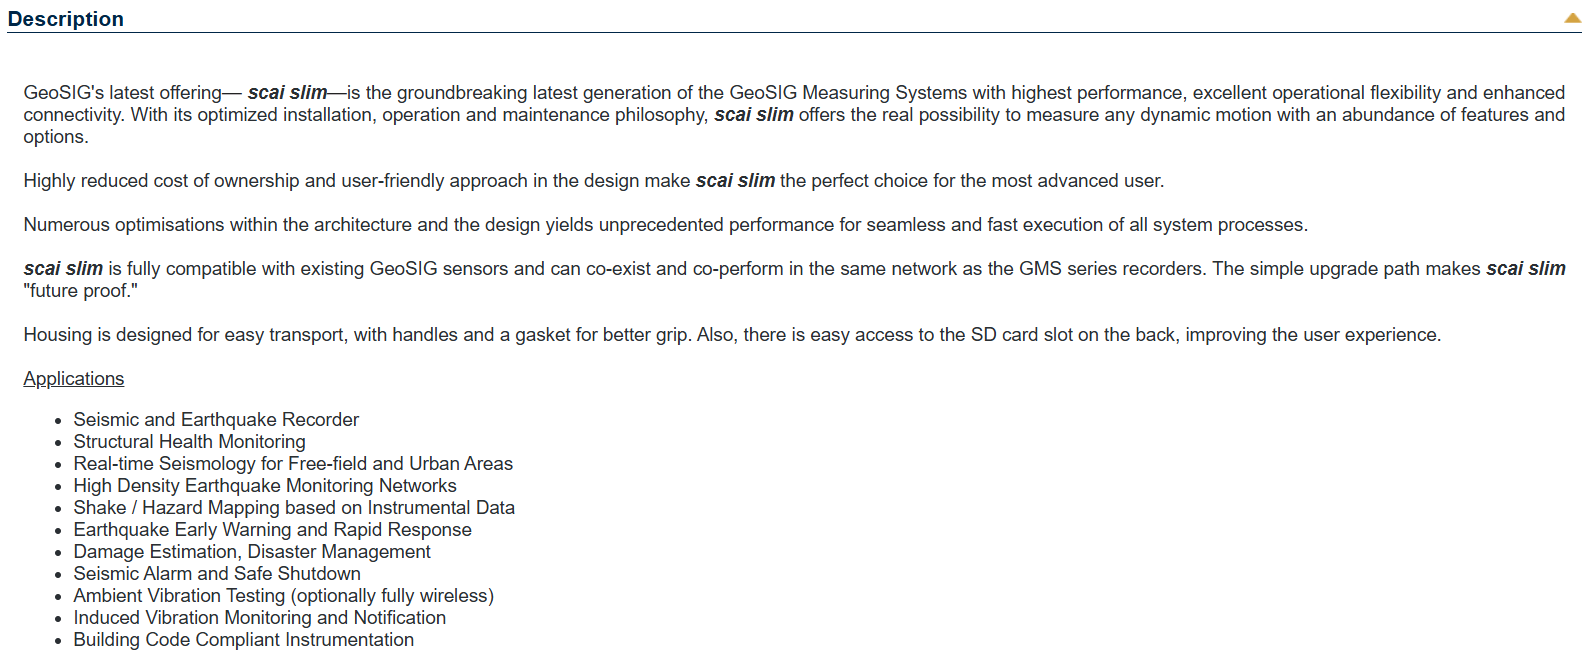The image size is (1587, 657).
Task: Click the Shake / Hazard Mapping list item
Action: [x=294, y=508]
